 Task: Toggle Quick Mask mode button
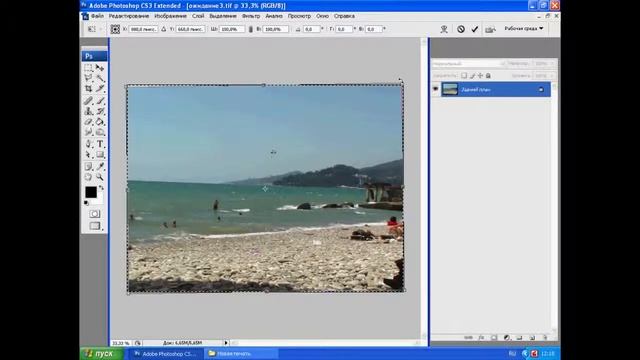pyautogui.click(x=95, y=214)
